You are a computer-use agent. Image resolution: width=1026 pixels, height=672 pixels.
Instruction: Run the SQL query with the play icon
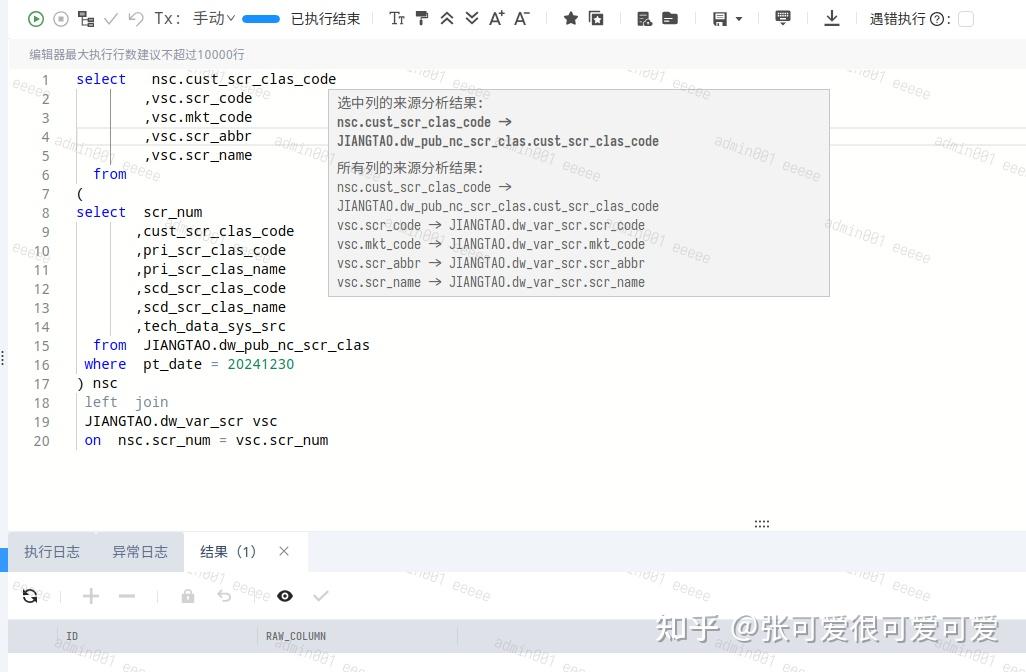pyautogui.click(x=34, y=18)
